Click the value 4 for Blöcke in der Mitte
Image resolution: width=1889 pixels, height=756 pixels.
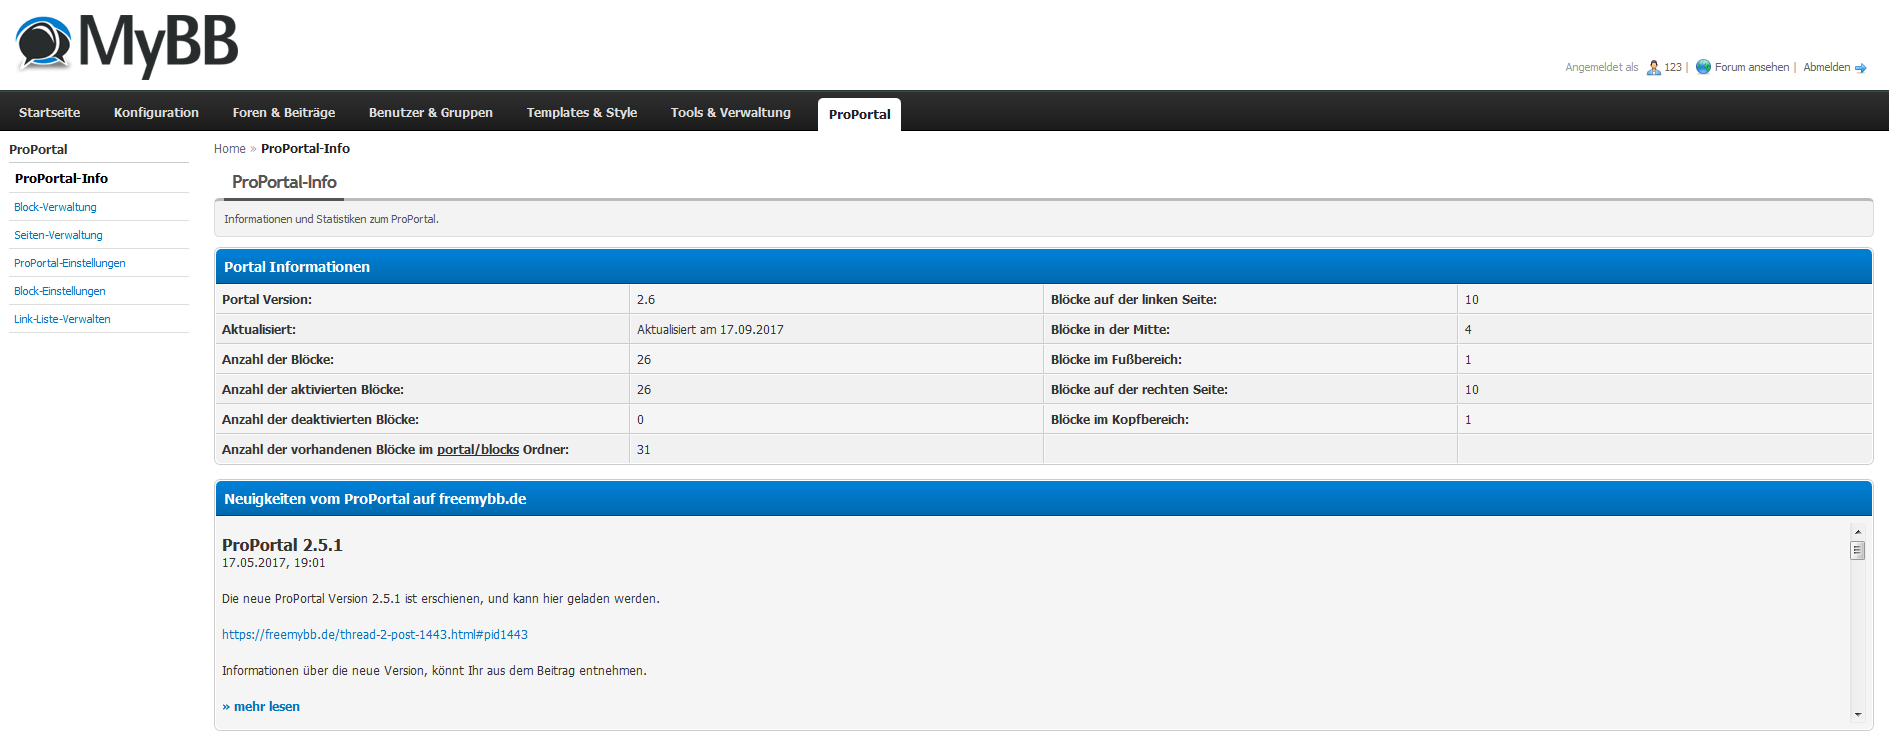[x=1468, y=329]
